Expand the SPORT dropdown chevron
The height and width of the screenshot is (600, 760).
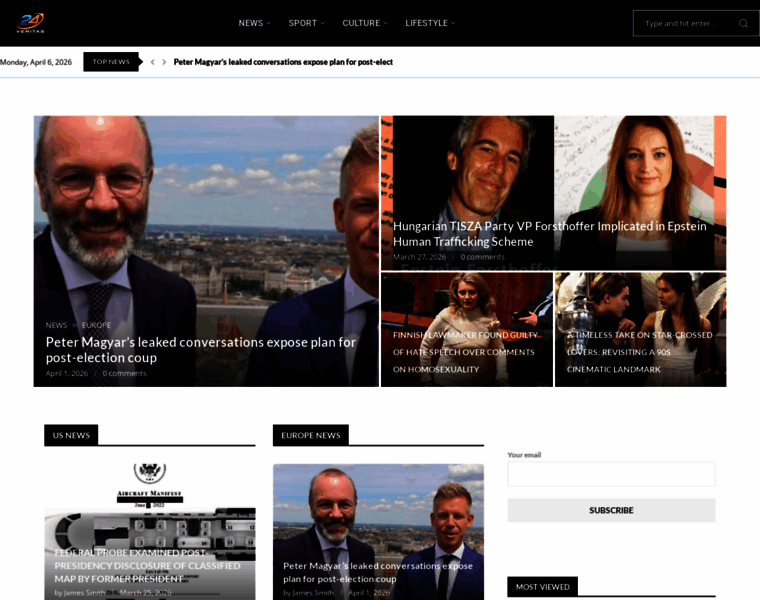(323, 23)
